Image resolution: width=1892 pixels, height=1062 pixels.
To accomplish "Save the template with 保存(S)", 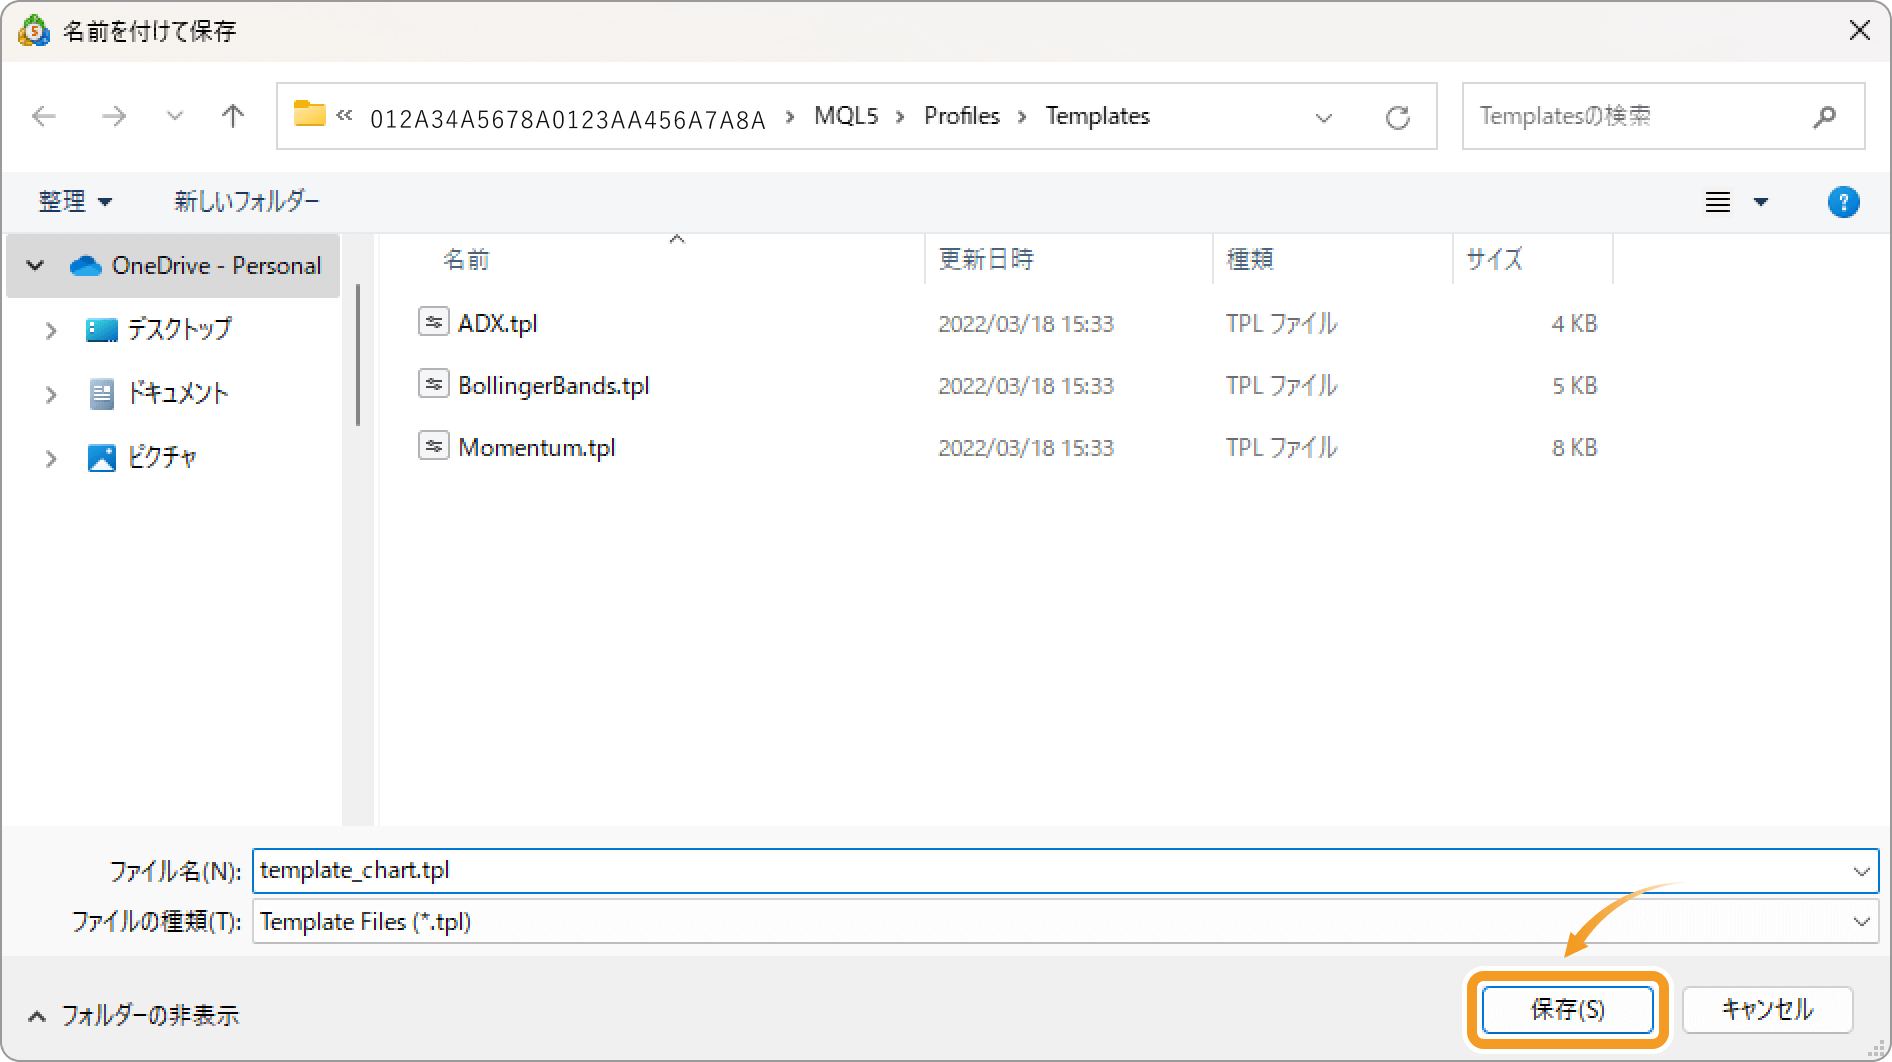I will pyautogui.click(x=1567, y=1009).
